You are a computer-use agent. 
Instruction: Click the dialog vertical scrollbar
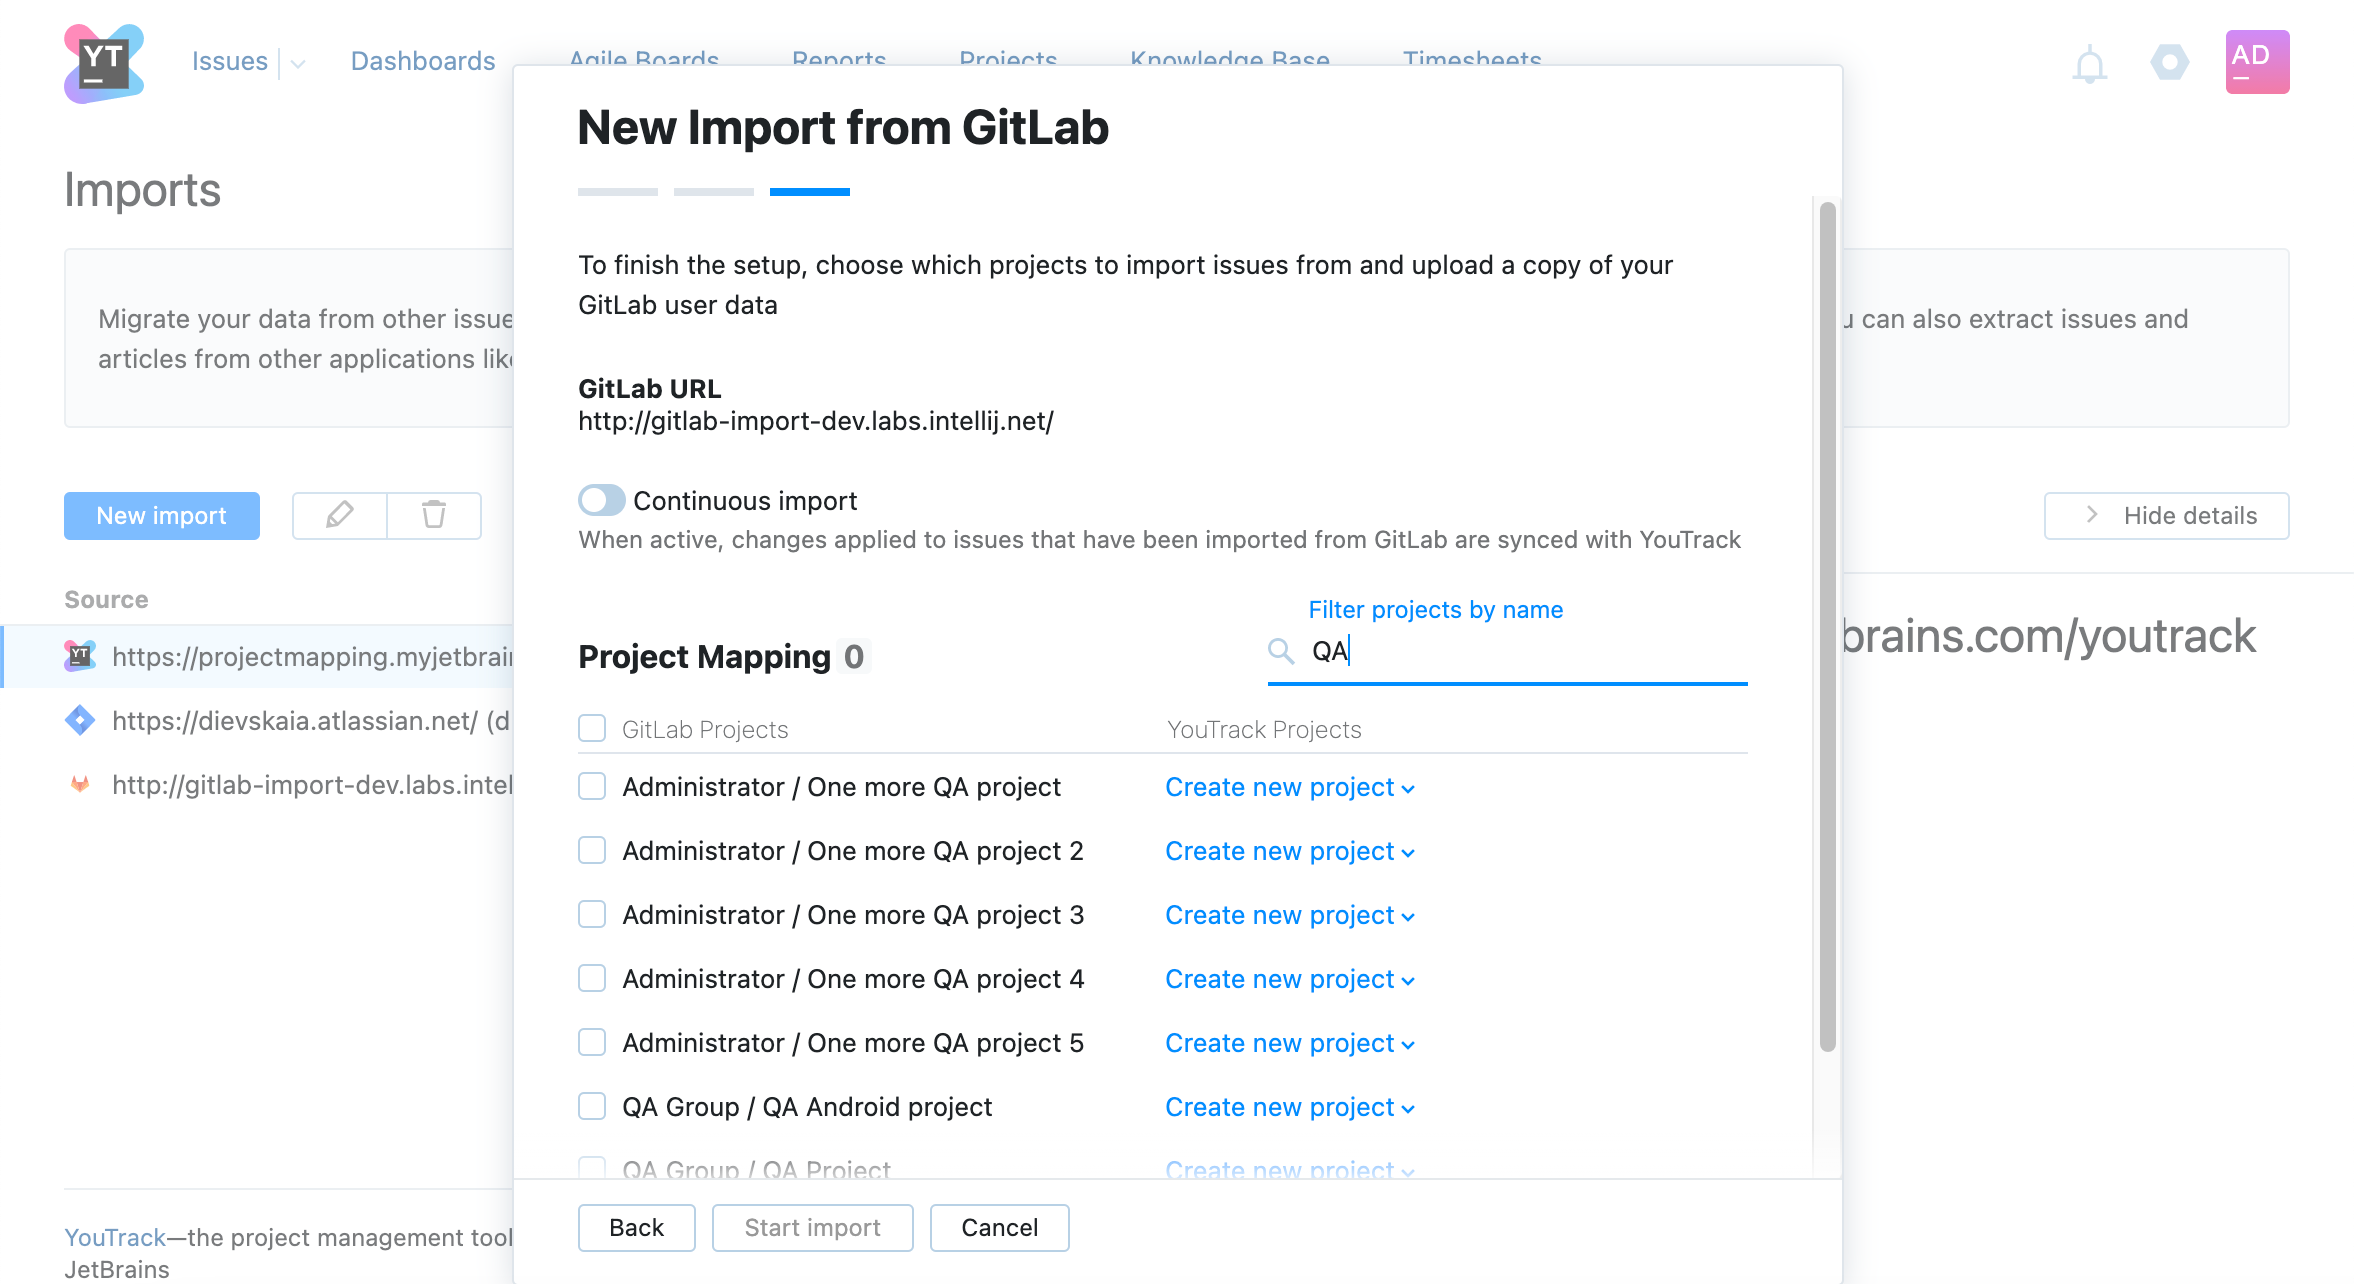pos(1827,627)
